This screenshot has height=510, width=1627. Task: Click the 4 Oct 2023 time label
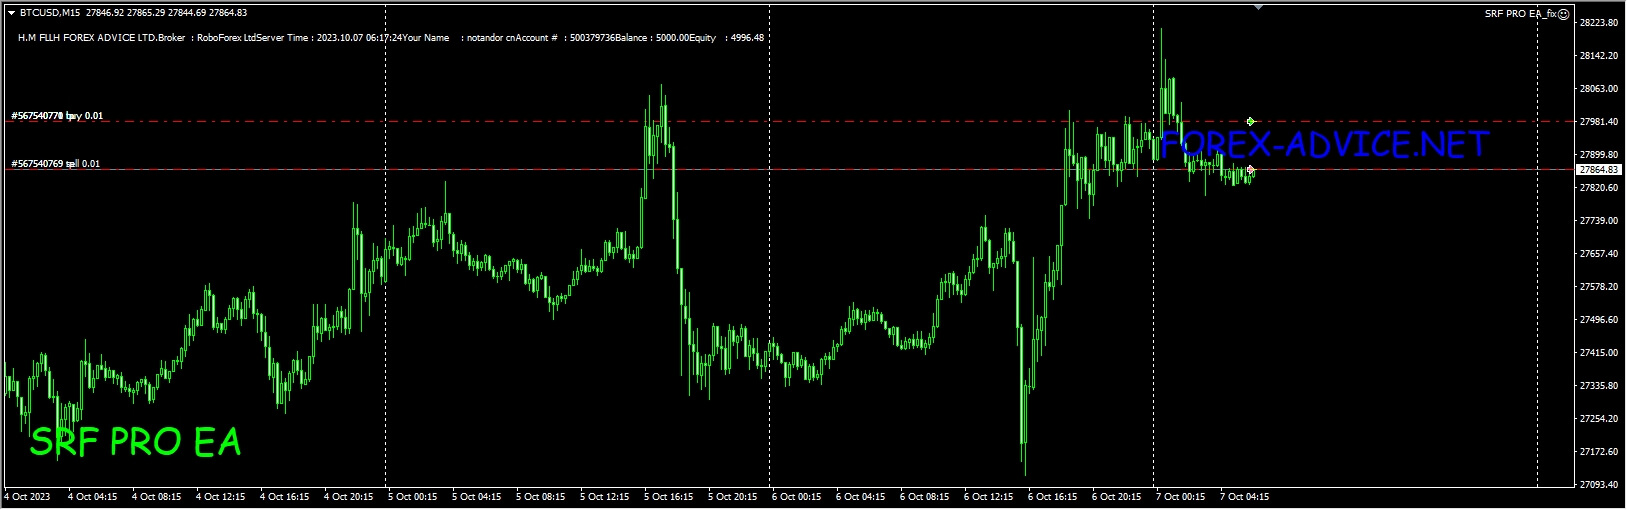coord(27,496)
